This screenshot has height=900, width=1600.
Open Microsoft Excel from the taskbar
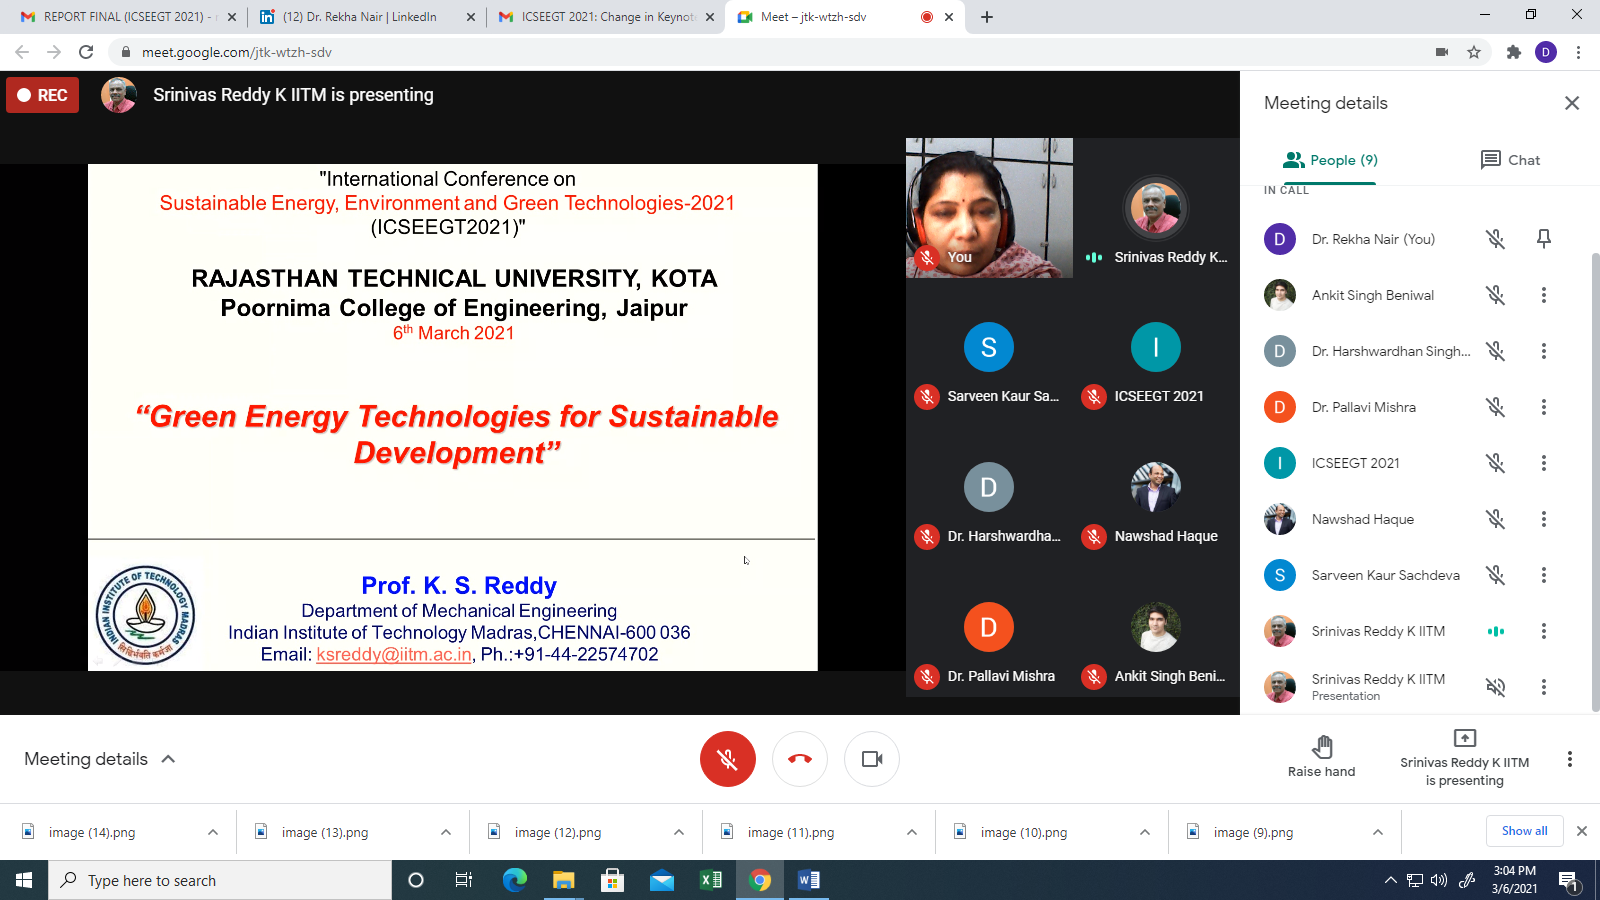tap(710, 880)
